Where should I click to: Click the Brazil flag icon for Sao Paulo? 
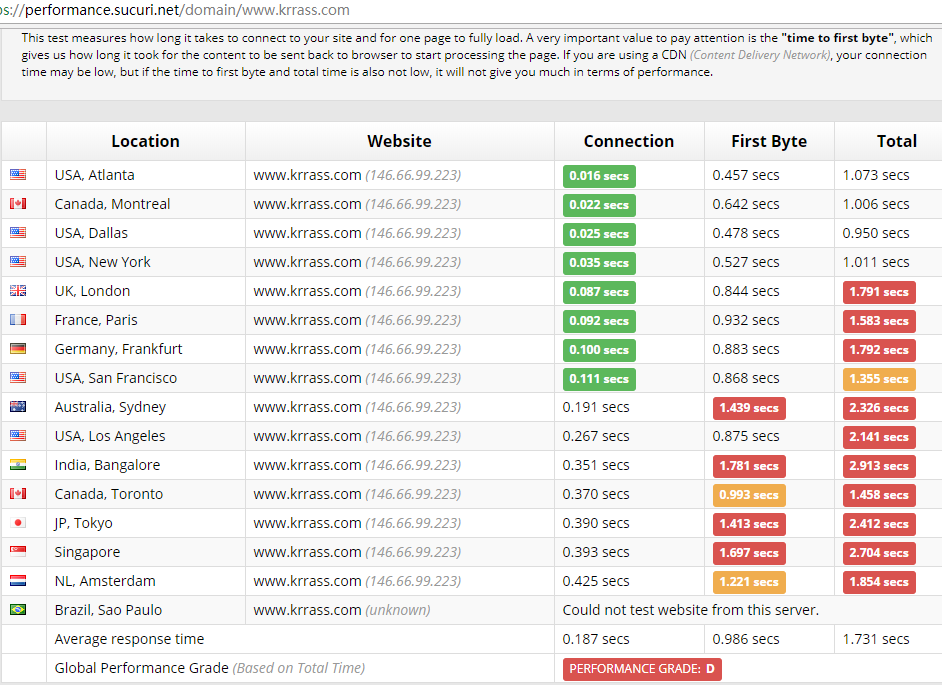[18, 610]
